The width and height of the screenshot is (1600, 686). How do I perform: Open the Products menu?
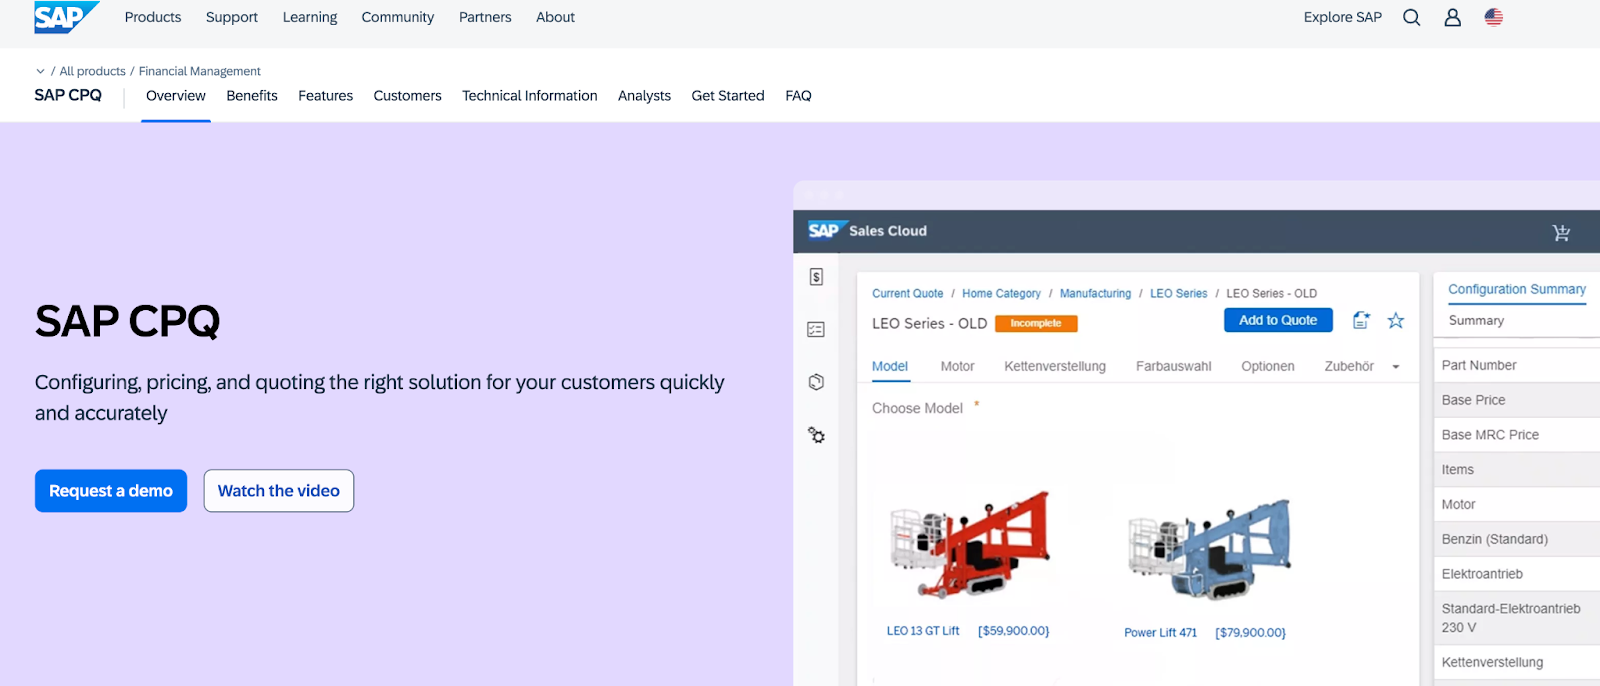tap(153, 17)
